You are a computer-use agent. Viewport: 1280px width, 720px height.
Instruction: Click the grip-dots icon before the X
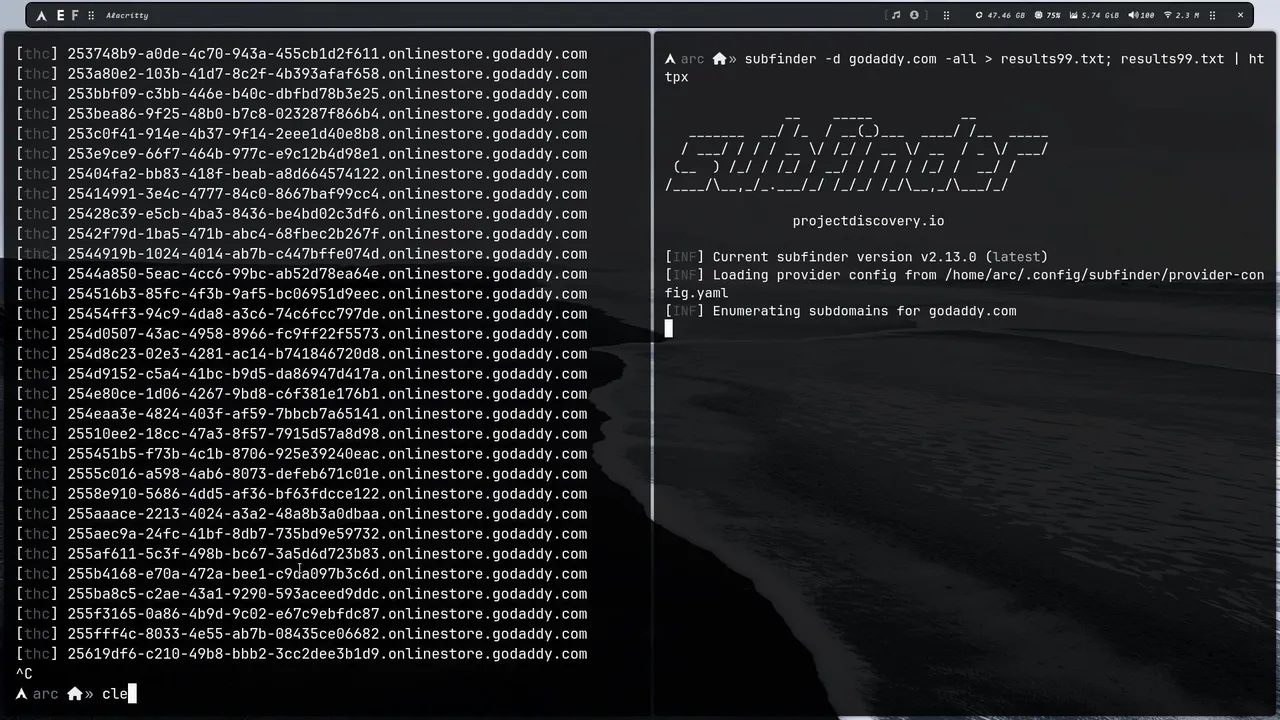(1212, 15)
